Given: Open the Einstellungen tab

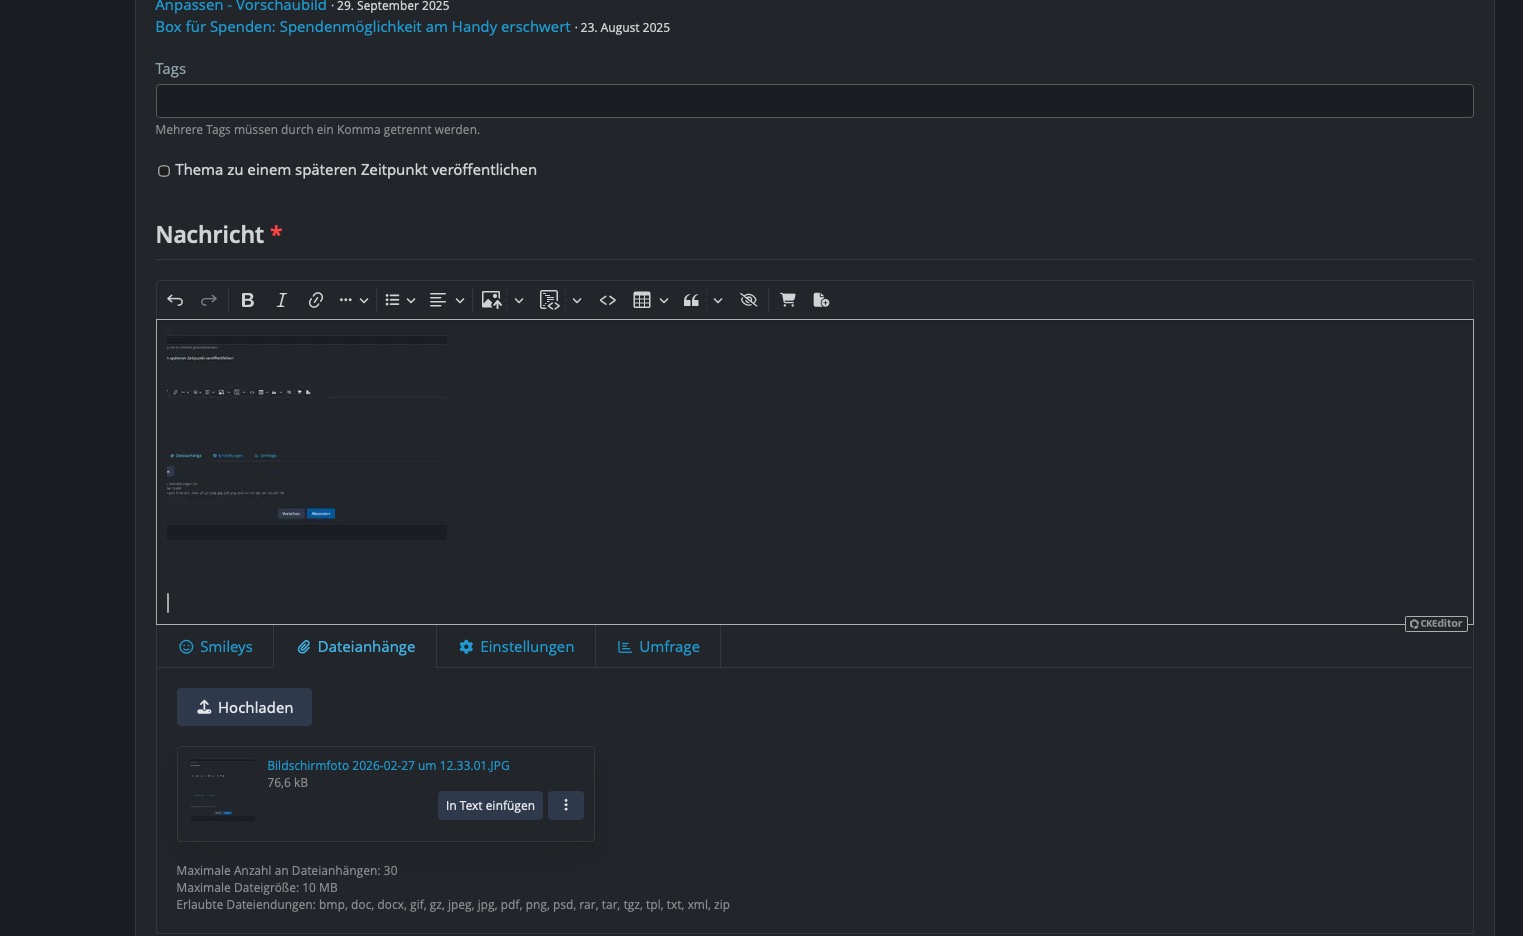Looking at the screenshot, I should coord(516,647).
